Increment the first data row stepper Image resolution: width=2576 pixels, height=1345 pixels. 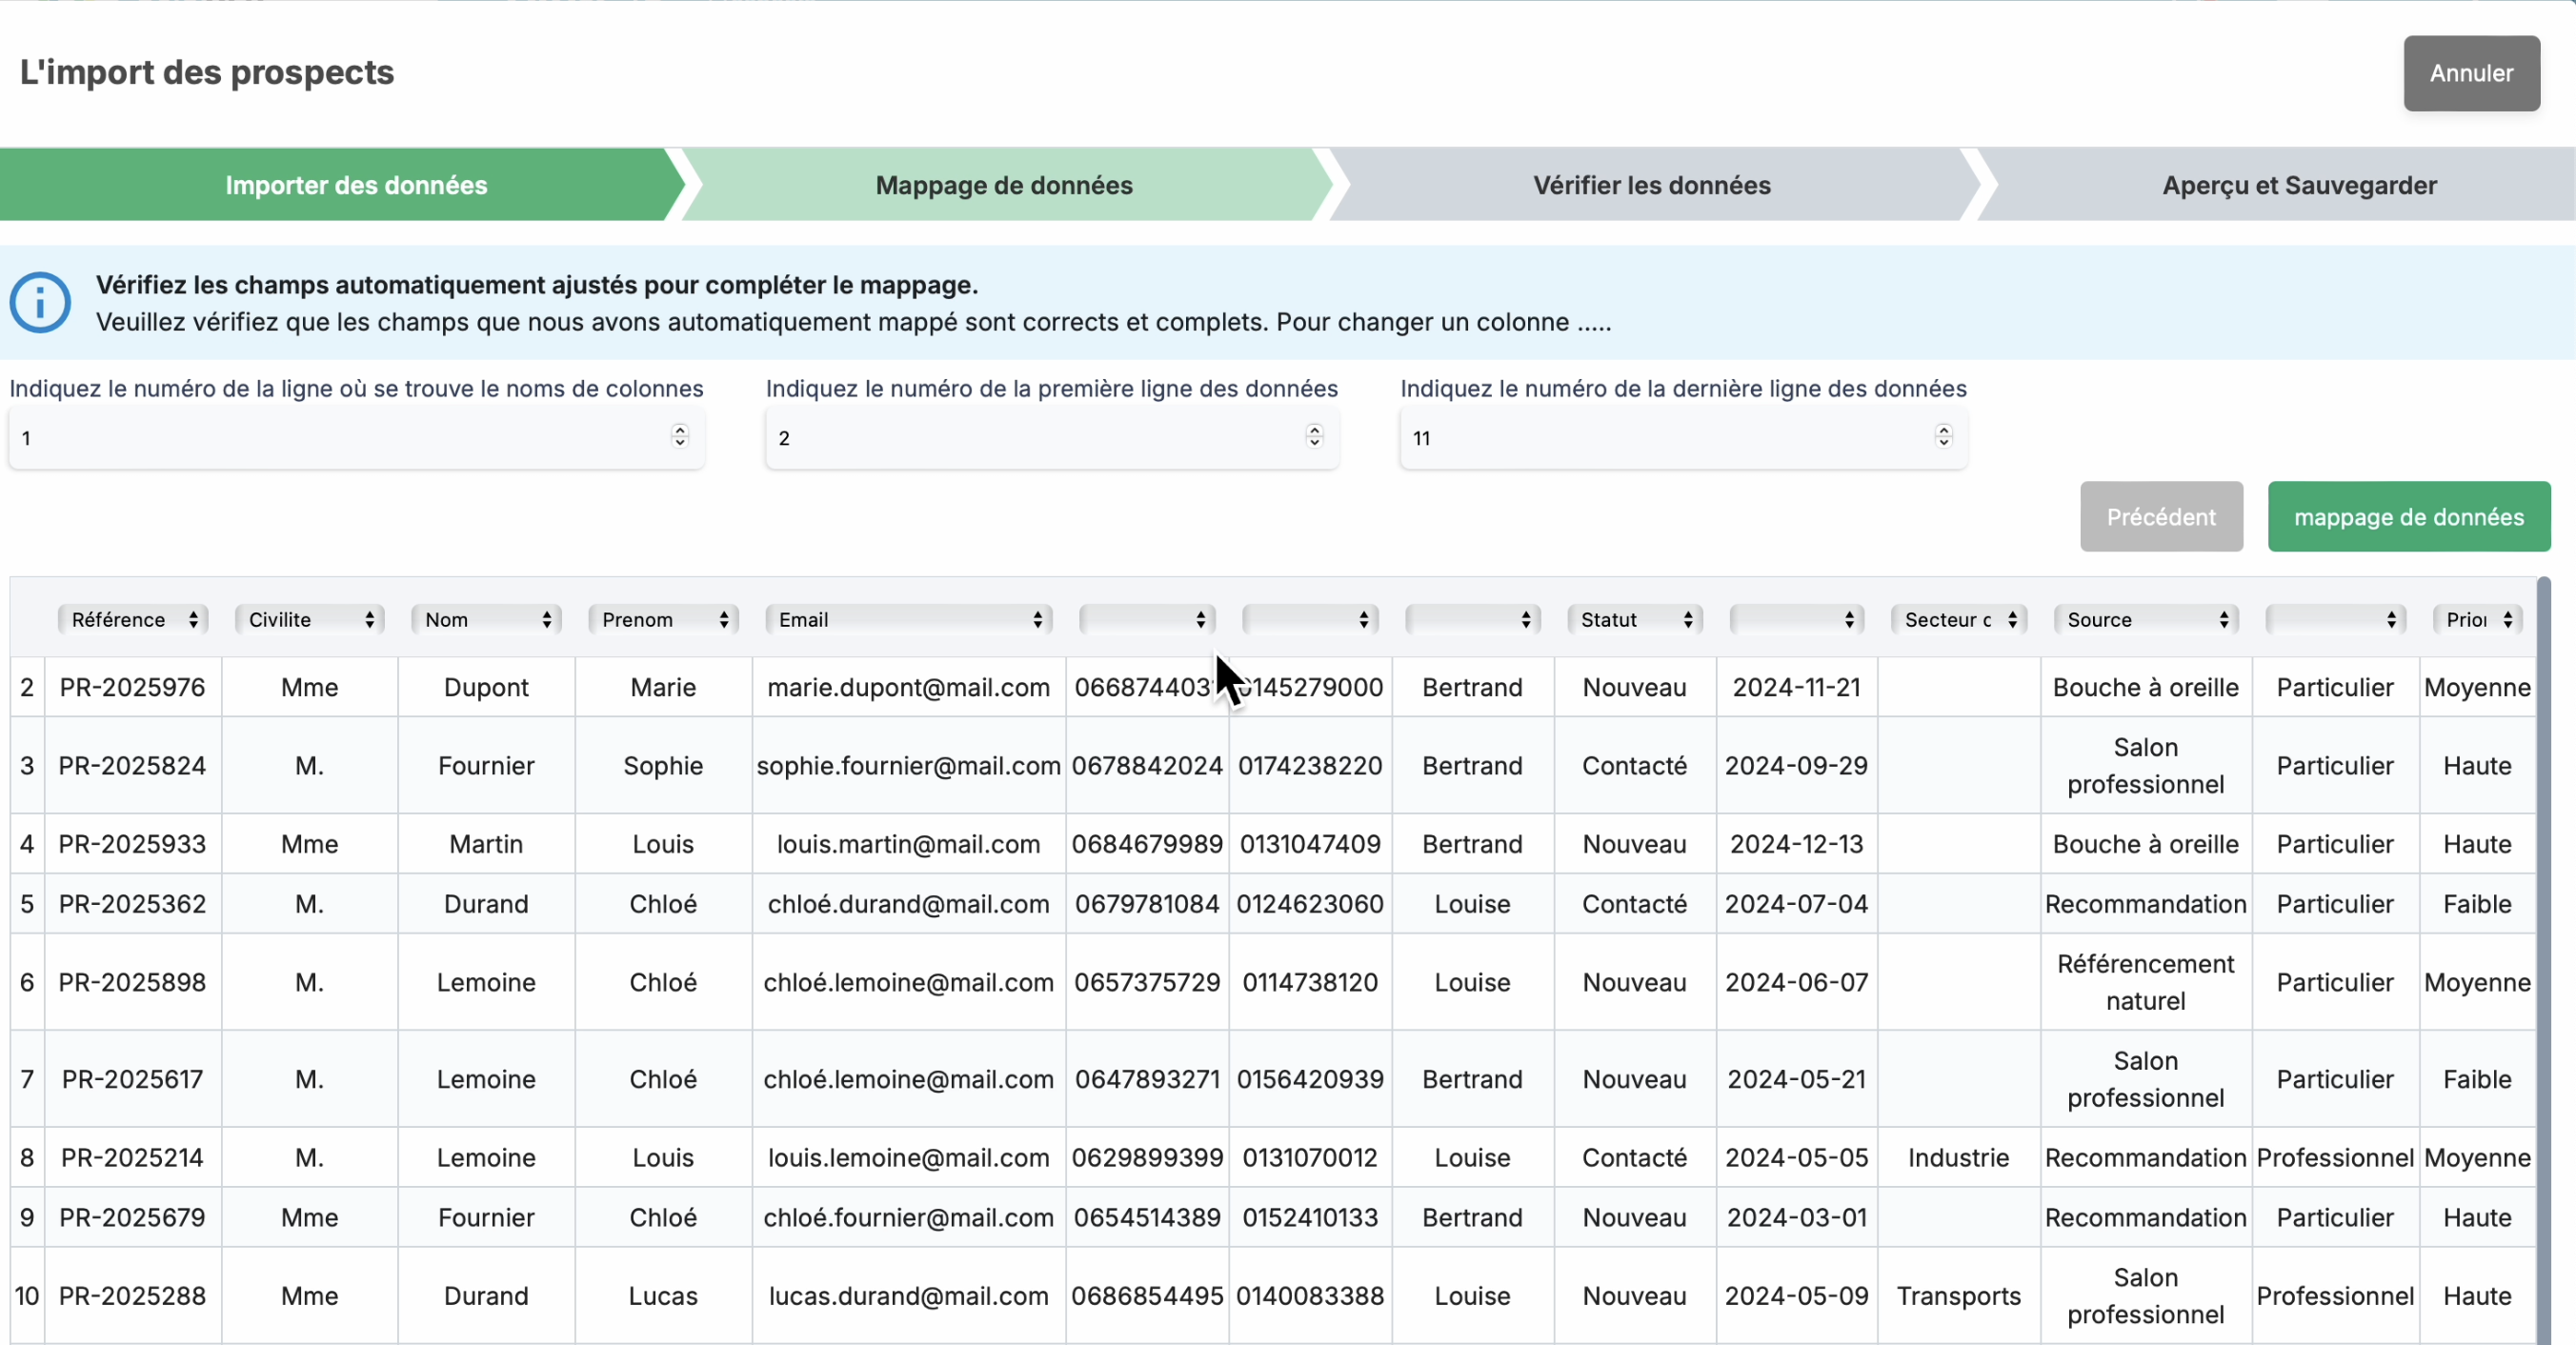(x=1314, y=430)
